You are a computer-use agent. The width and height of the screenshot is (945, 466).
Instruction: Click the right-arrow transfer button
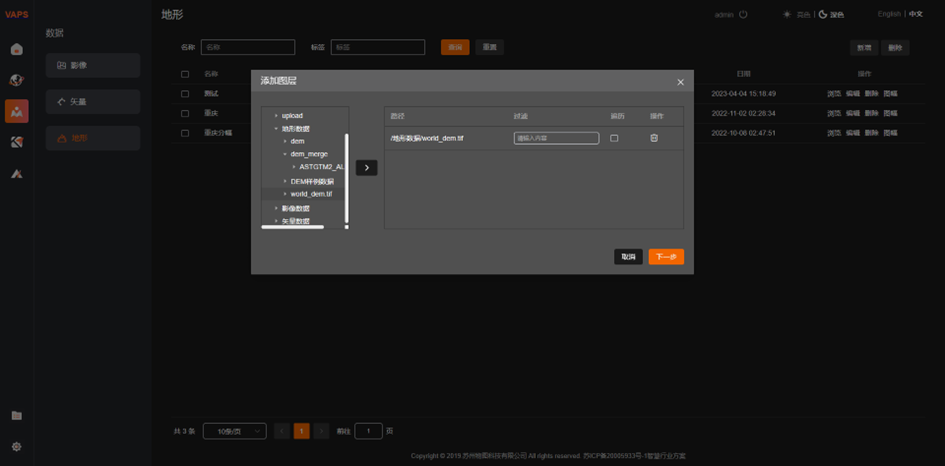(x=367, y=167)
